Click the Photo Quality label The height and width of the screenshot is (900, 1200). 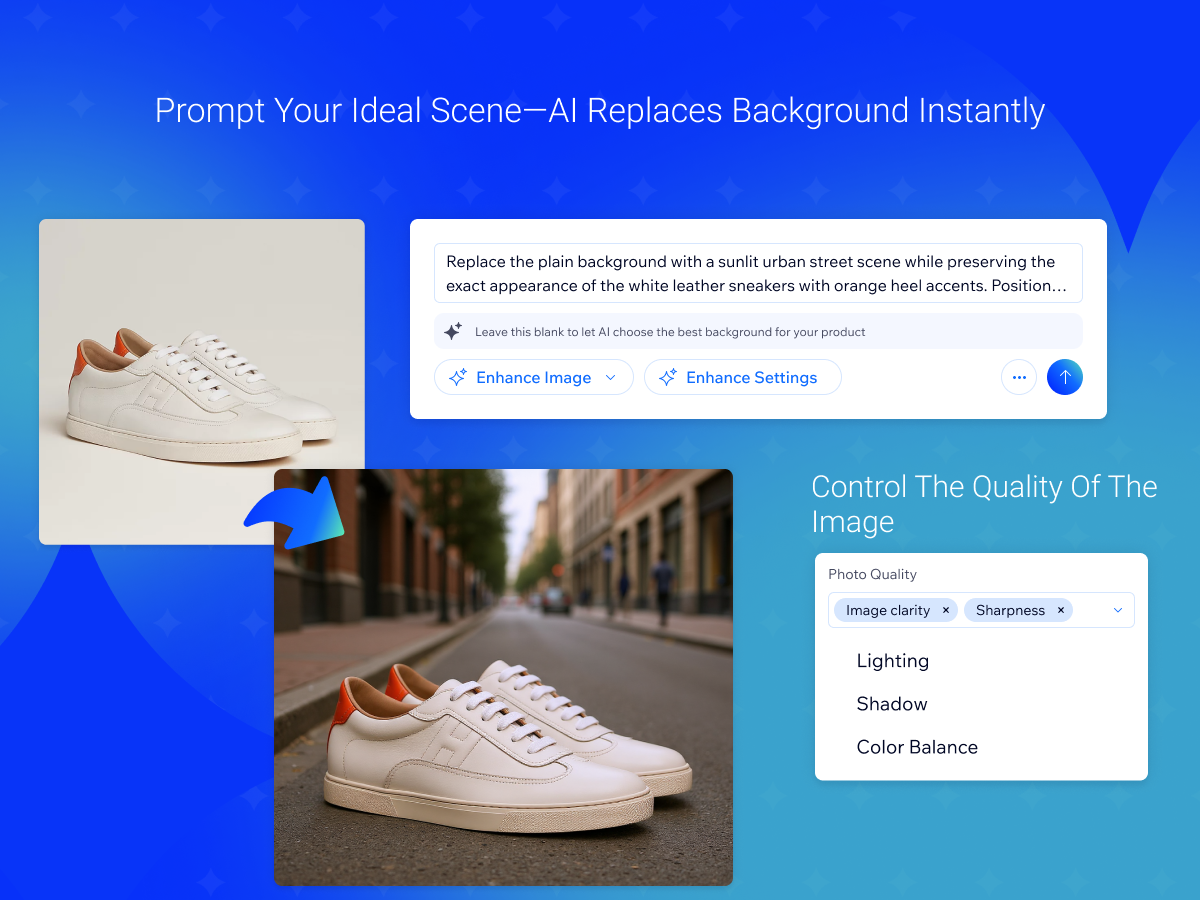click(x=872, y=574)
